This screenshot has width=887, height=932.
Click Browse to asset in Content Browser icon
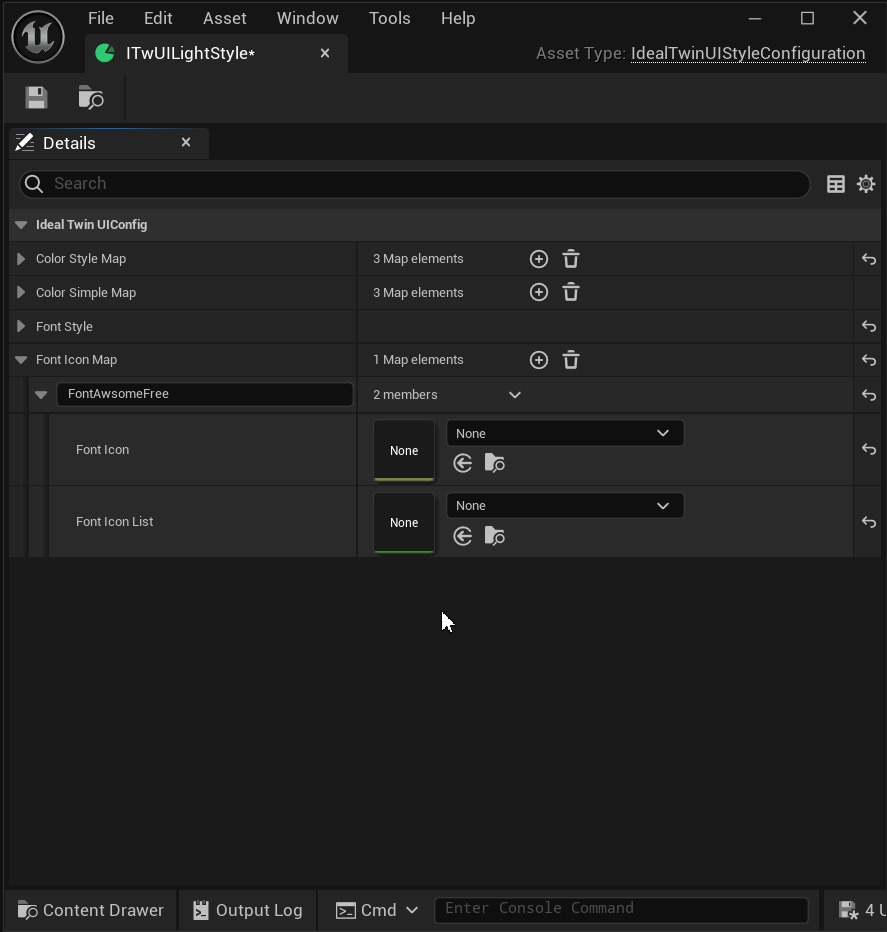pyautogui.click(x=91, y=97)
